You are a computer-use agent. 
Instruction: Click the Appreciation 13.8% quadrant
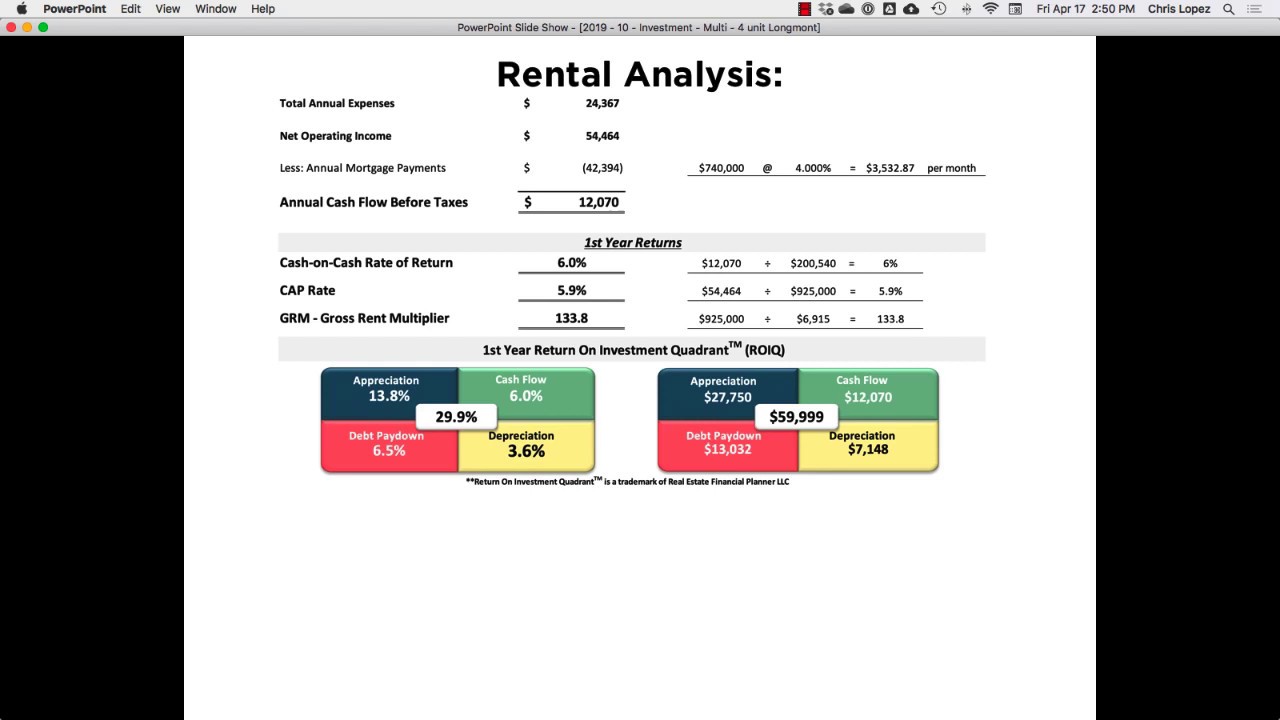click(389, 394)
